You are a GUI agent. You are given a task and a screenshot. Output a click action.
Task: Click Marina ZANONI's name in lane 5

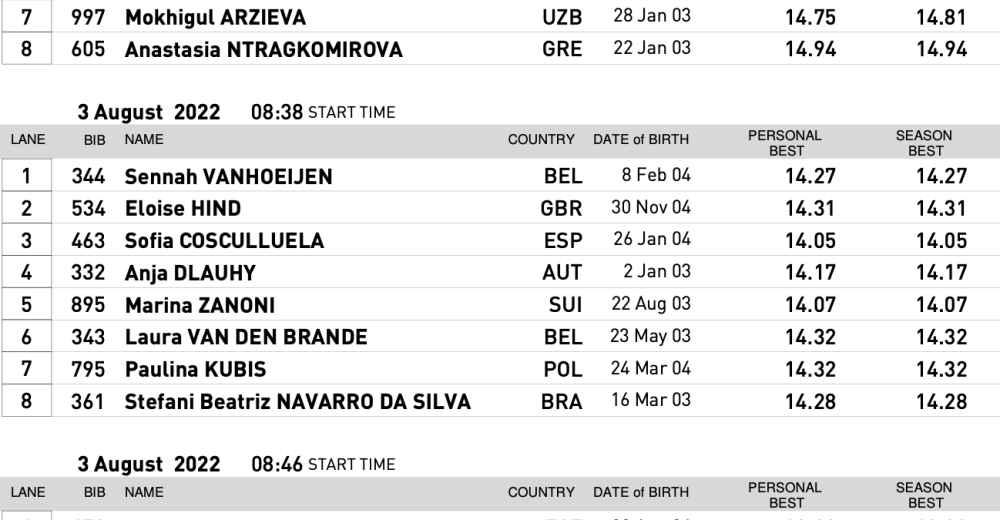pyautogui.click(x=200, y=305)
